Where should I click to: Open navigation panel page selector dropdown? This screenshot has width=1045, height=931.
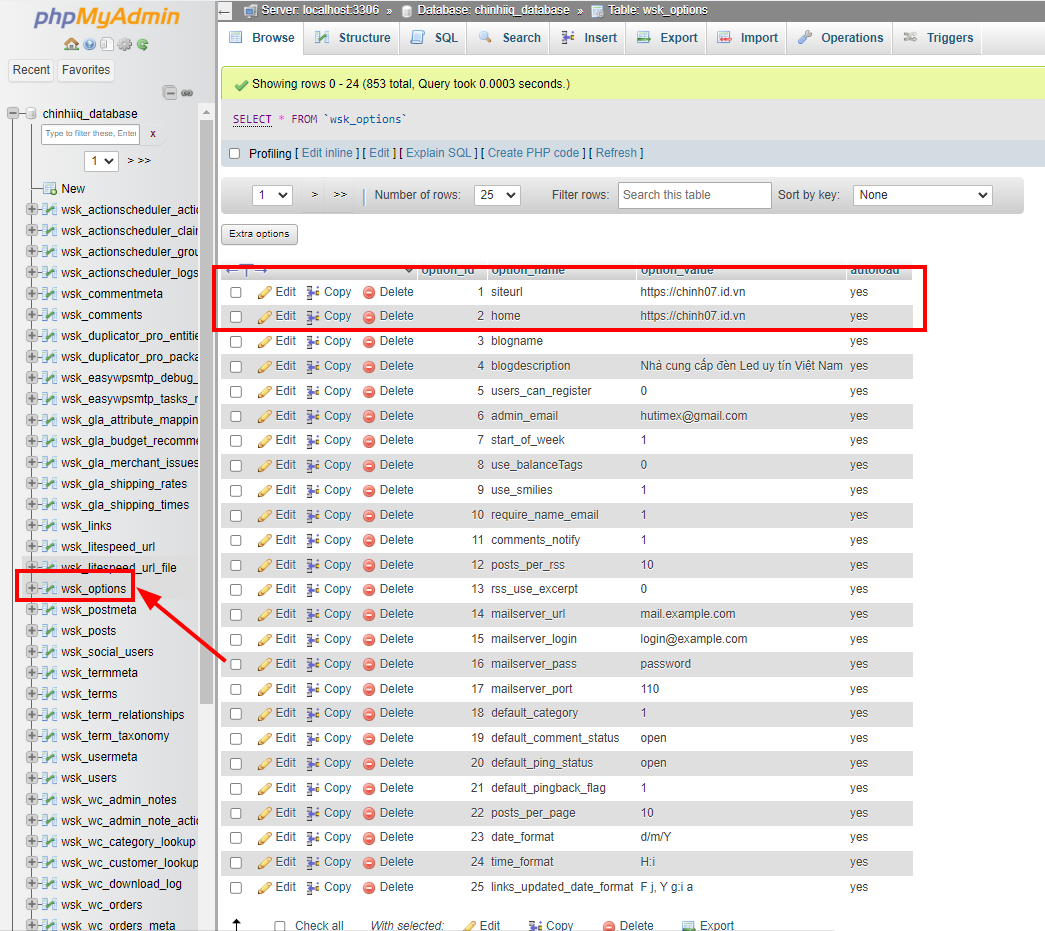(x=101, y=161)
